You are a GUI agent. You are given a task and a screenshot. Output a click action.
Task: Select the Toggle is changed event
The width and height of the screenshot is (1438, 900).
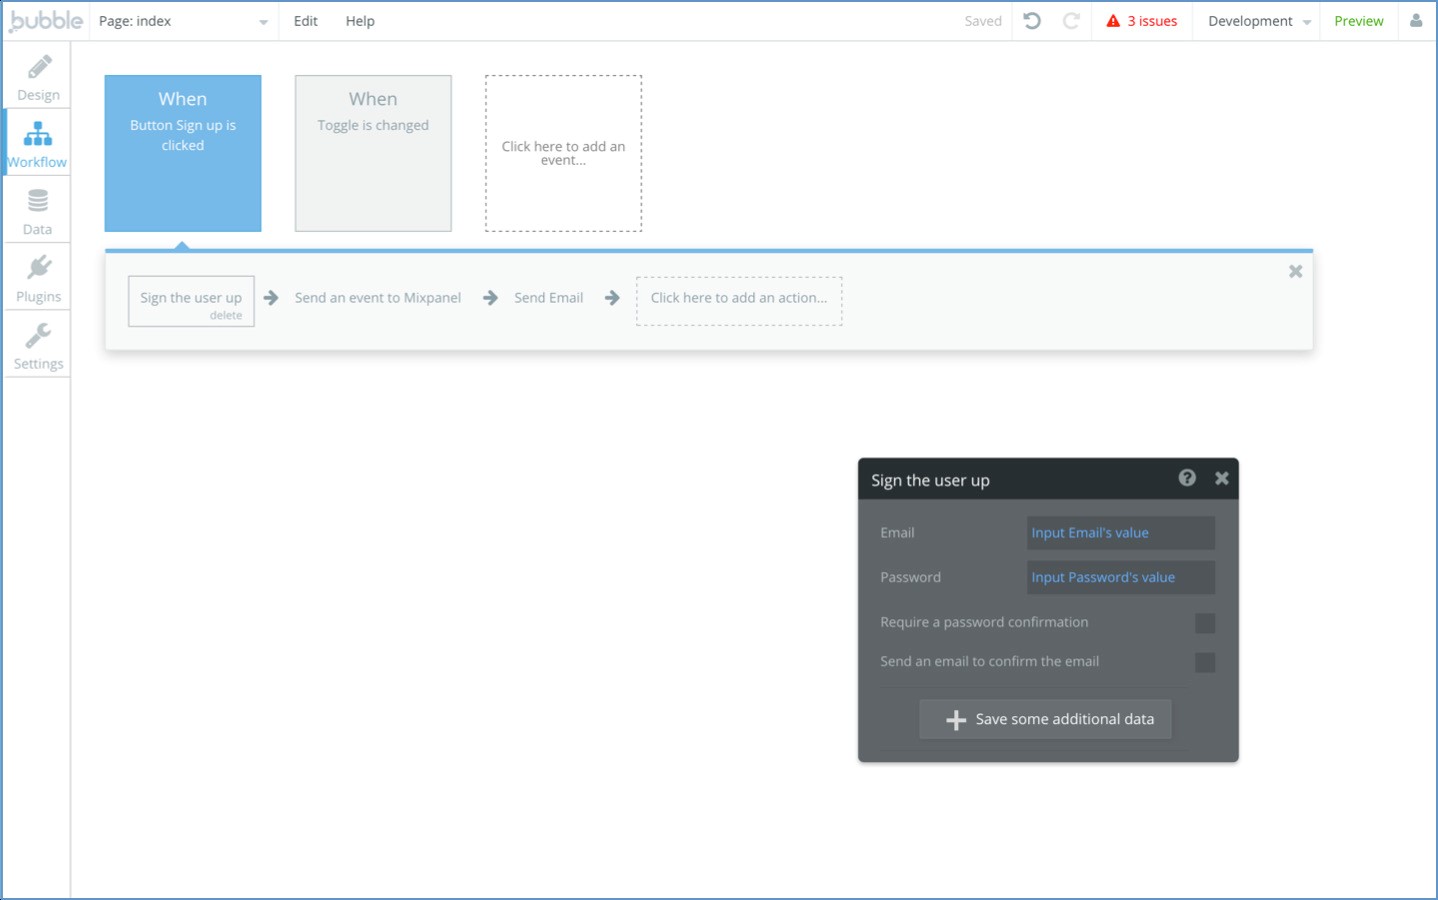tap(373, 153)
